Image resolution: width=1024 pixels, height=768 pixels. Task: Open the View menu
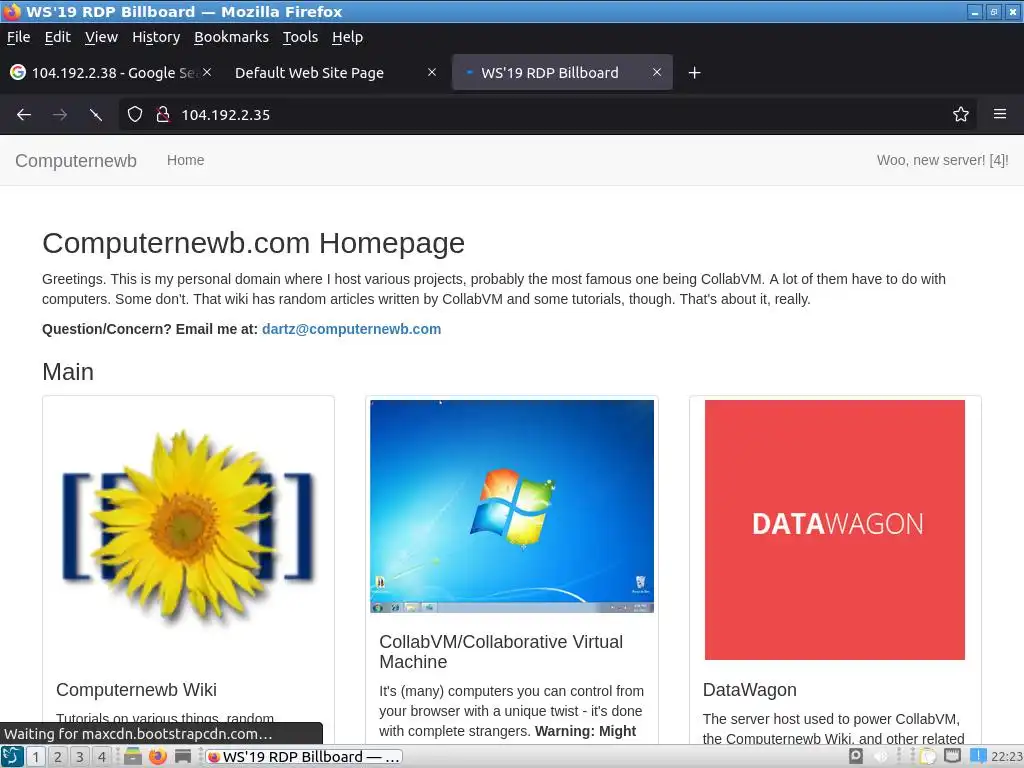tap(101, 37)
